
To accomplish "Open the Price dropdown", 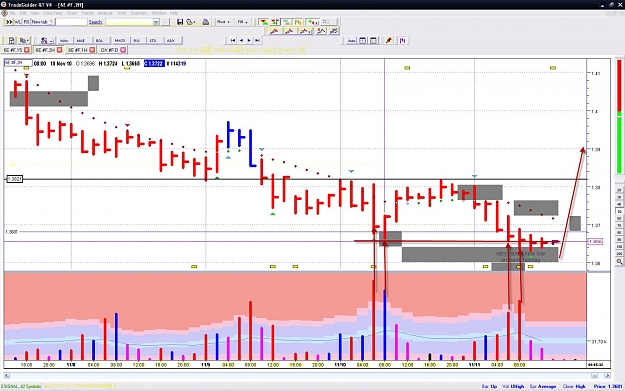I will (x=223, y=22).
